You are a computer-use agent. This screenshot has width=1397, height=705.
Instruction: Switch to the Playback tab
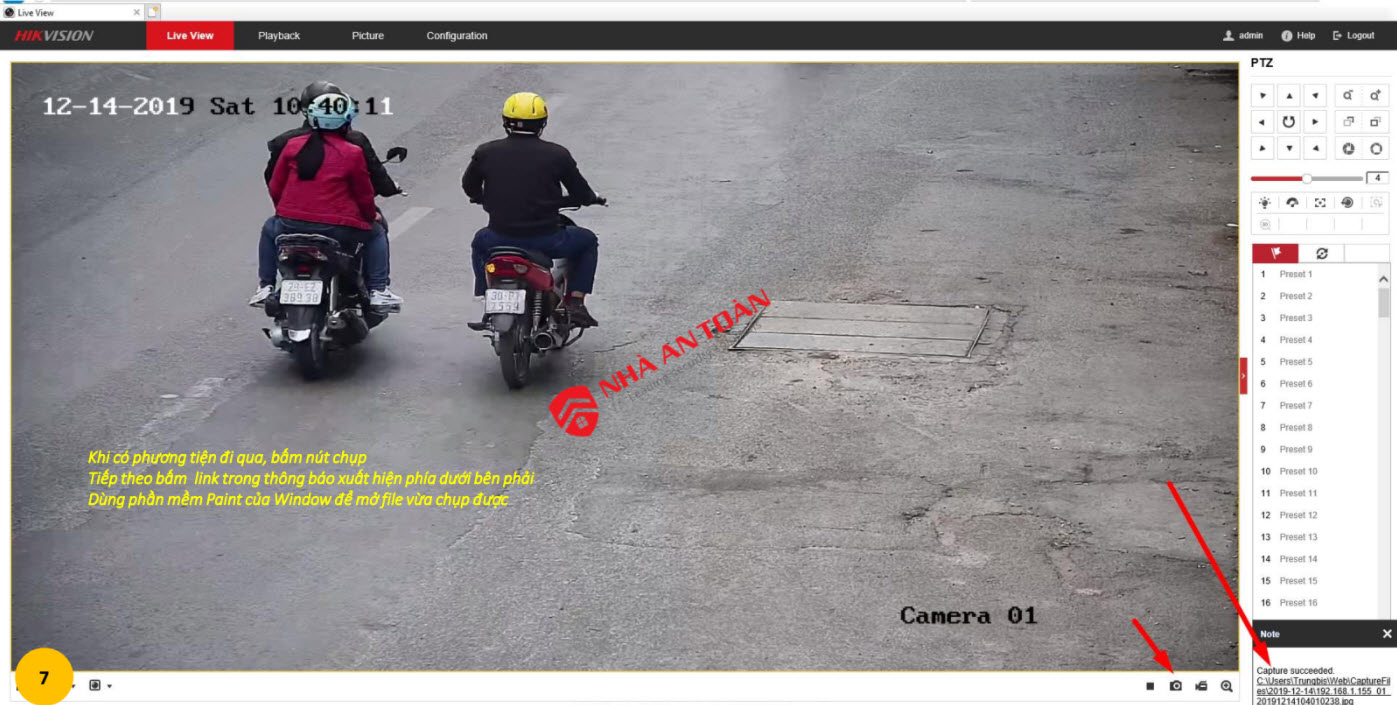point(279,36)
